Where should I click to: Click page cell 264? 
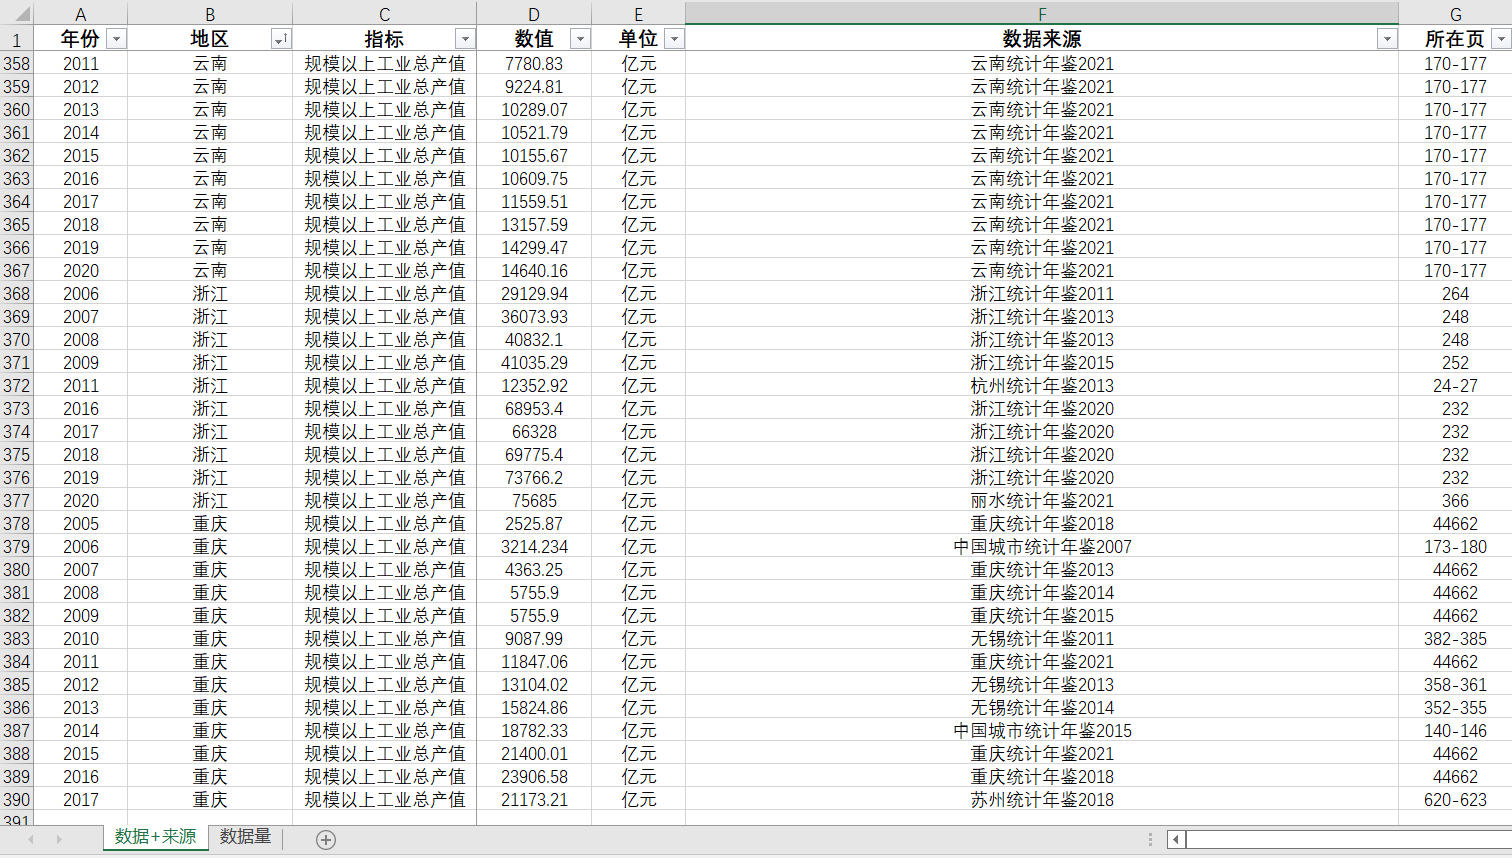pyautogui.click(x=1455, y=293)
